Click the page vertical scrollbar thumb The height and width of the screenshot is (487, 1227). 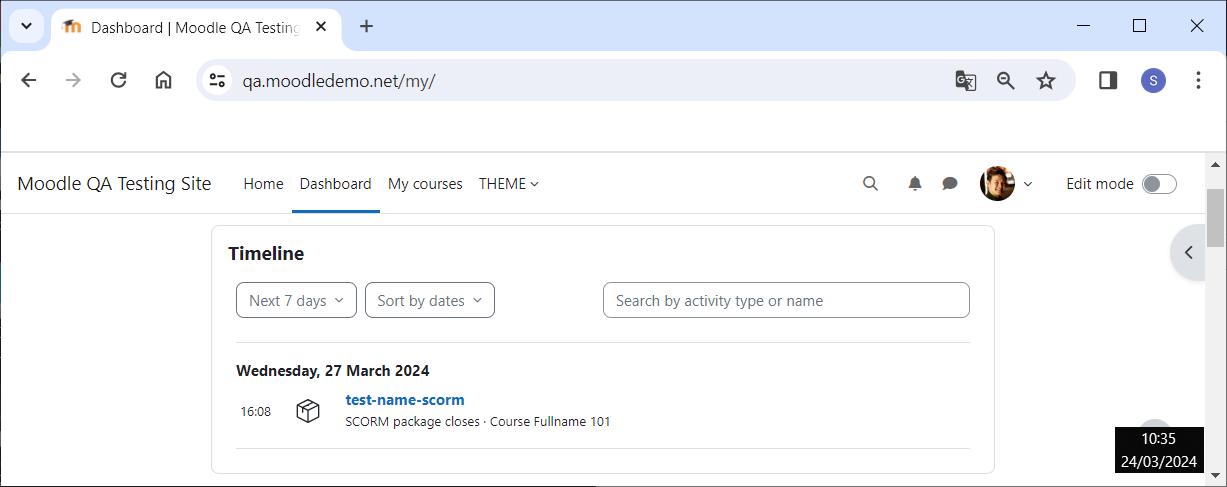tap(1216, 217)
